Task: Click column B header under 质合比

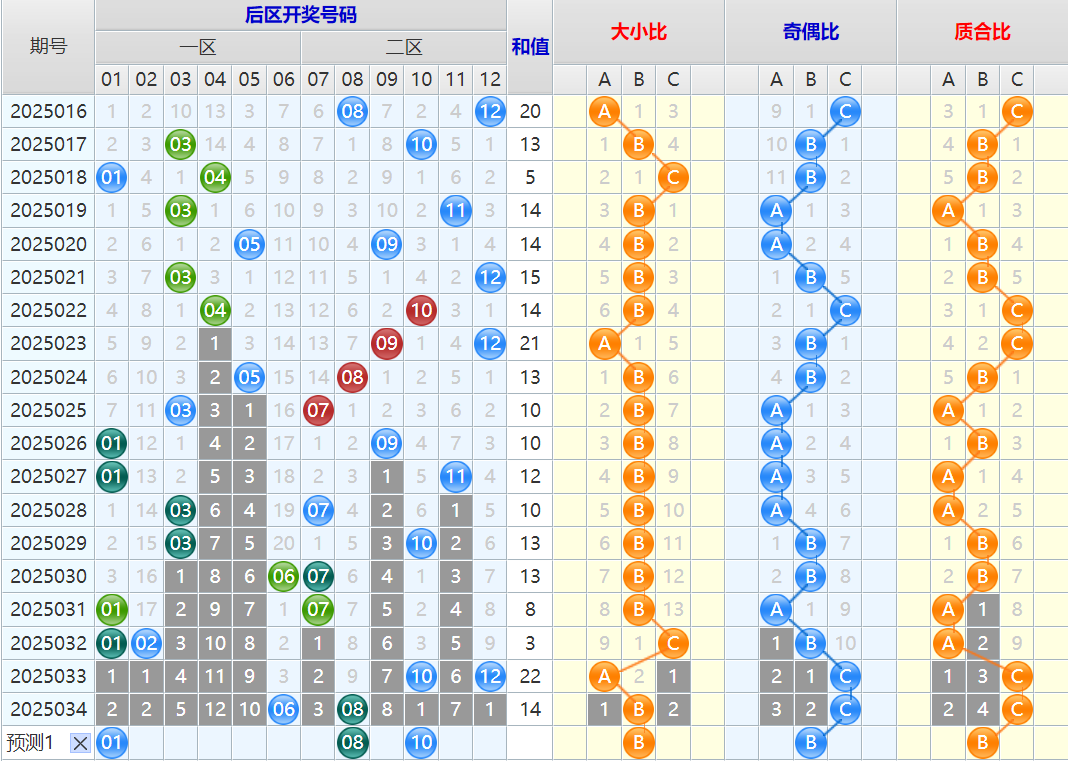Action: pos(982,80)
